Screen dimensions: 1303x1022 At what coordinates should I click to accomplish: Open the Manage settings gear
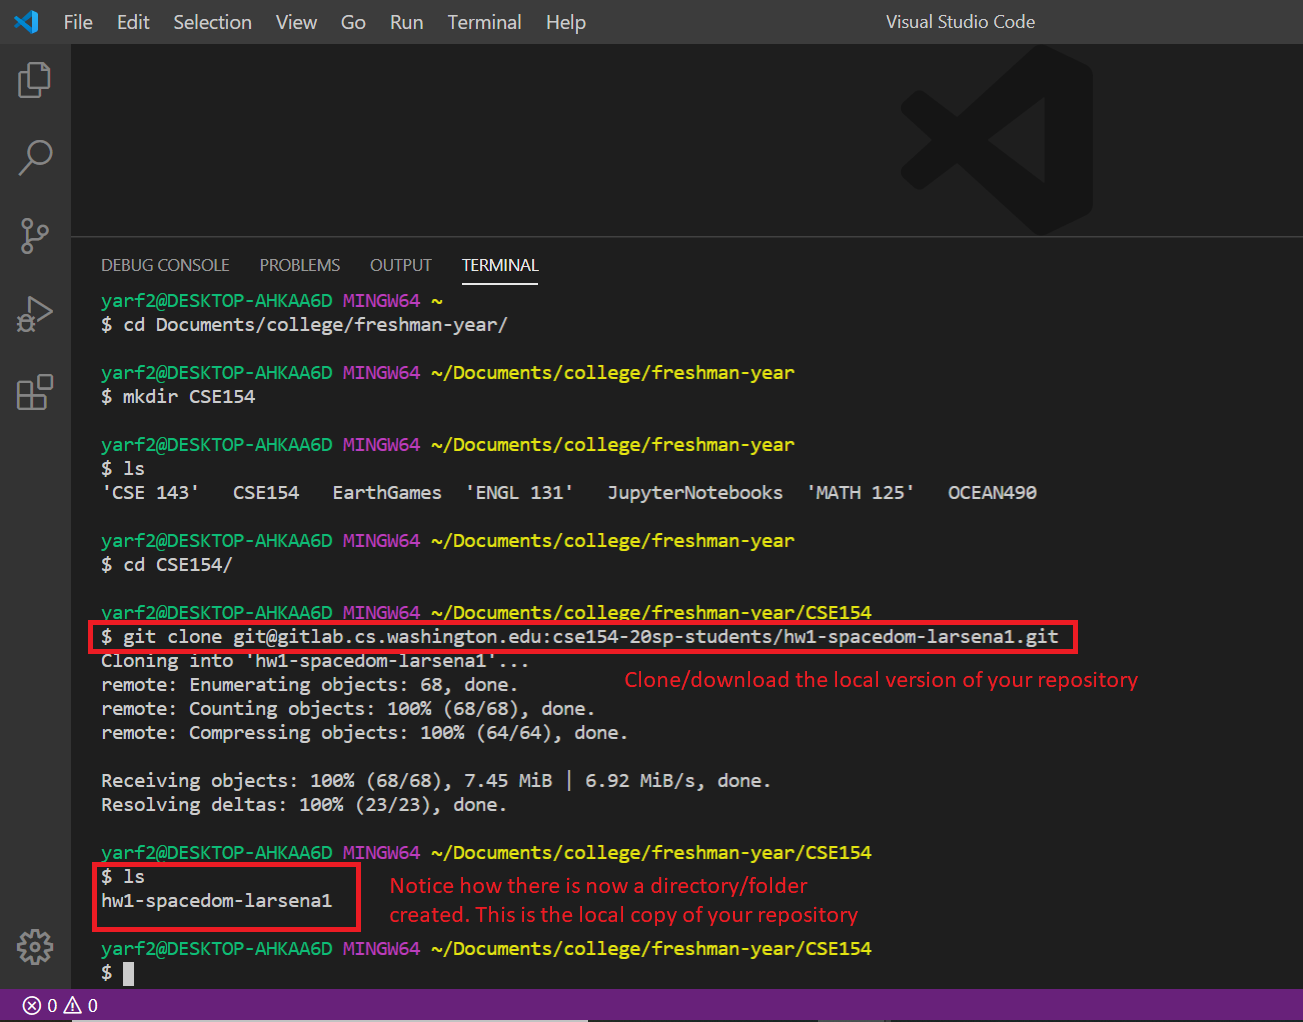[35, 947]
